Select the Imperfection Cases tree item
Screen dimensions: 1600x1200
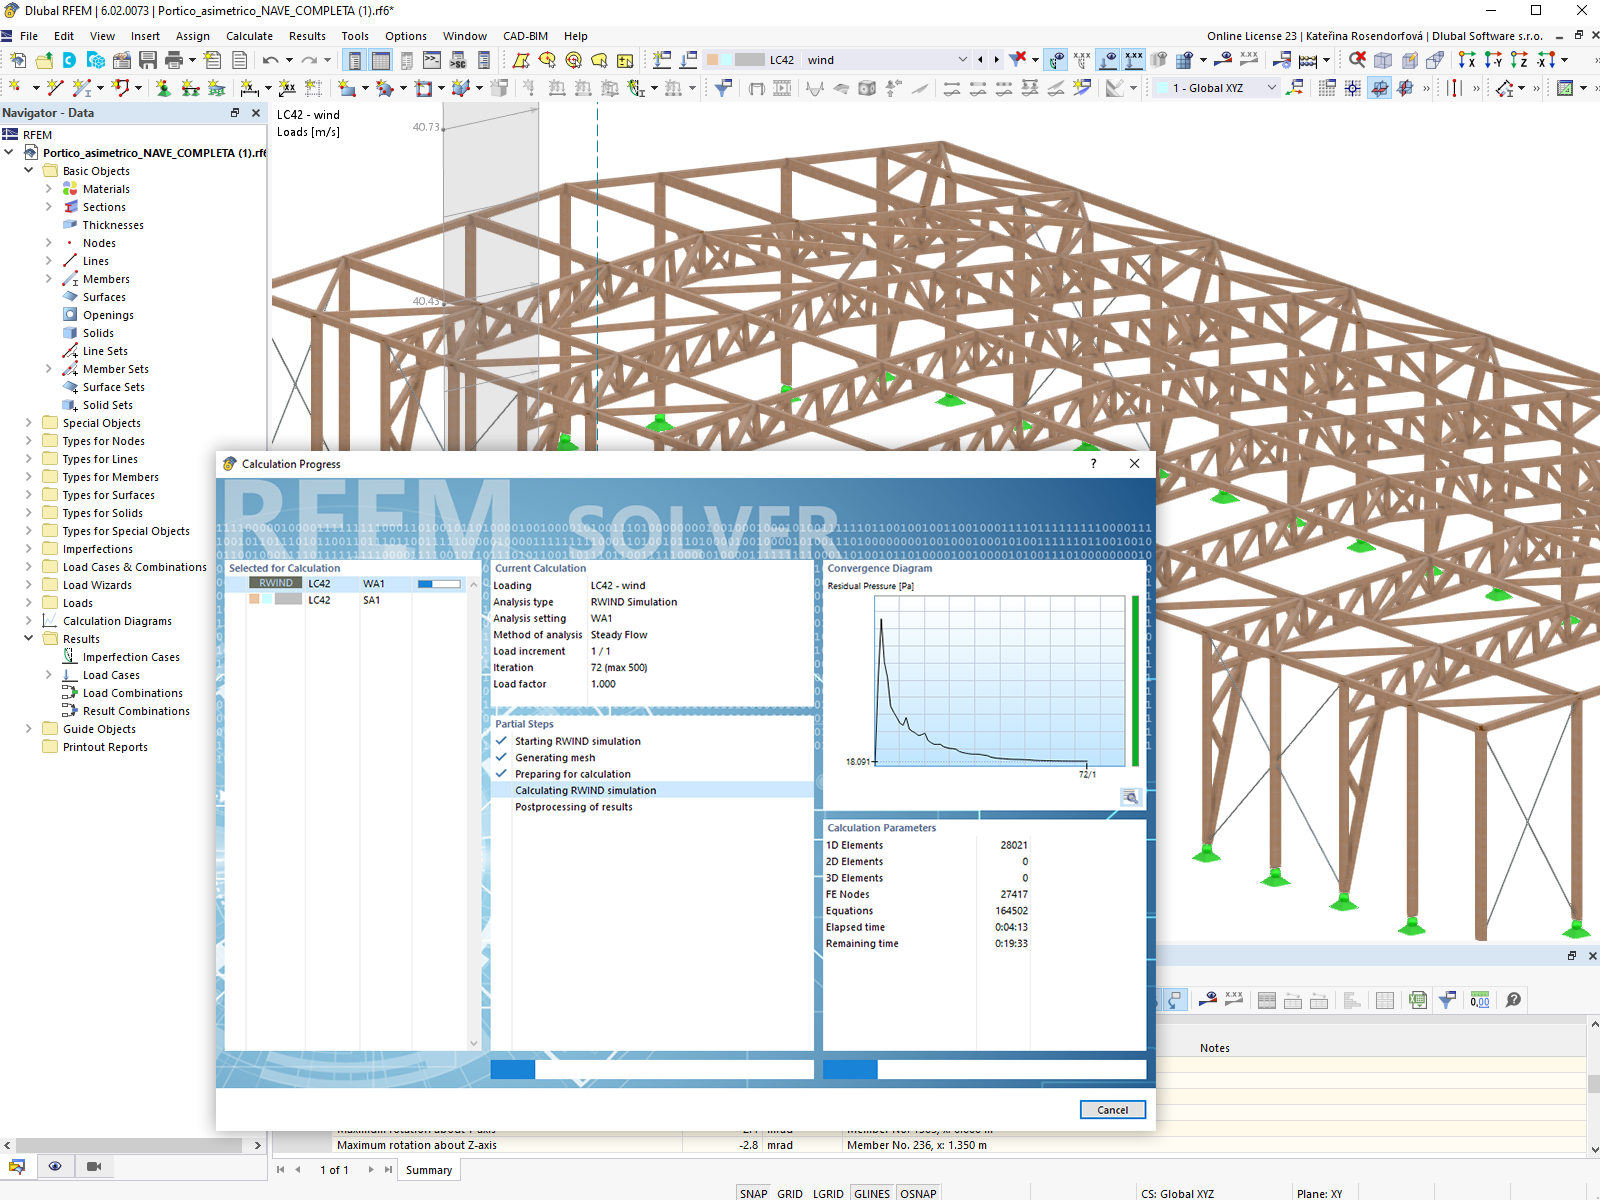(x=131, y=657)
